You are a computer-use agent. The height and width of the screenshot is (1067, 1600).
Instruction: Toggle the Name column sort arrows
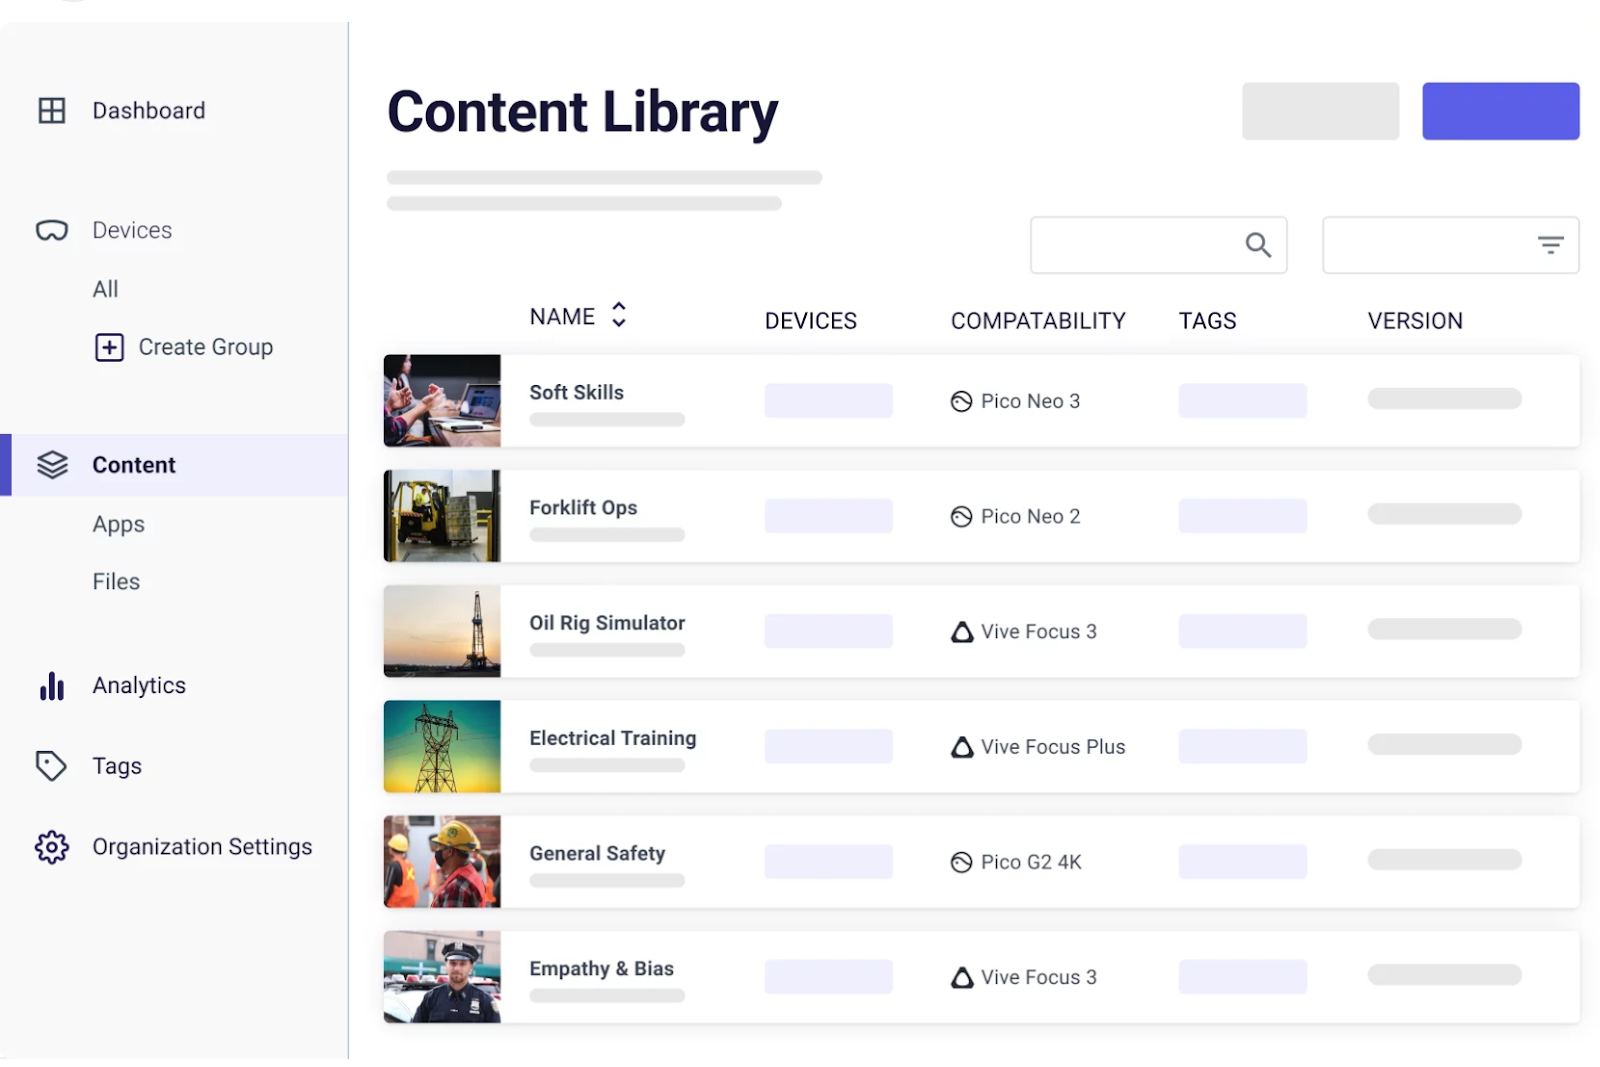click(x=620, y=315)
